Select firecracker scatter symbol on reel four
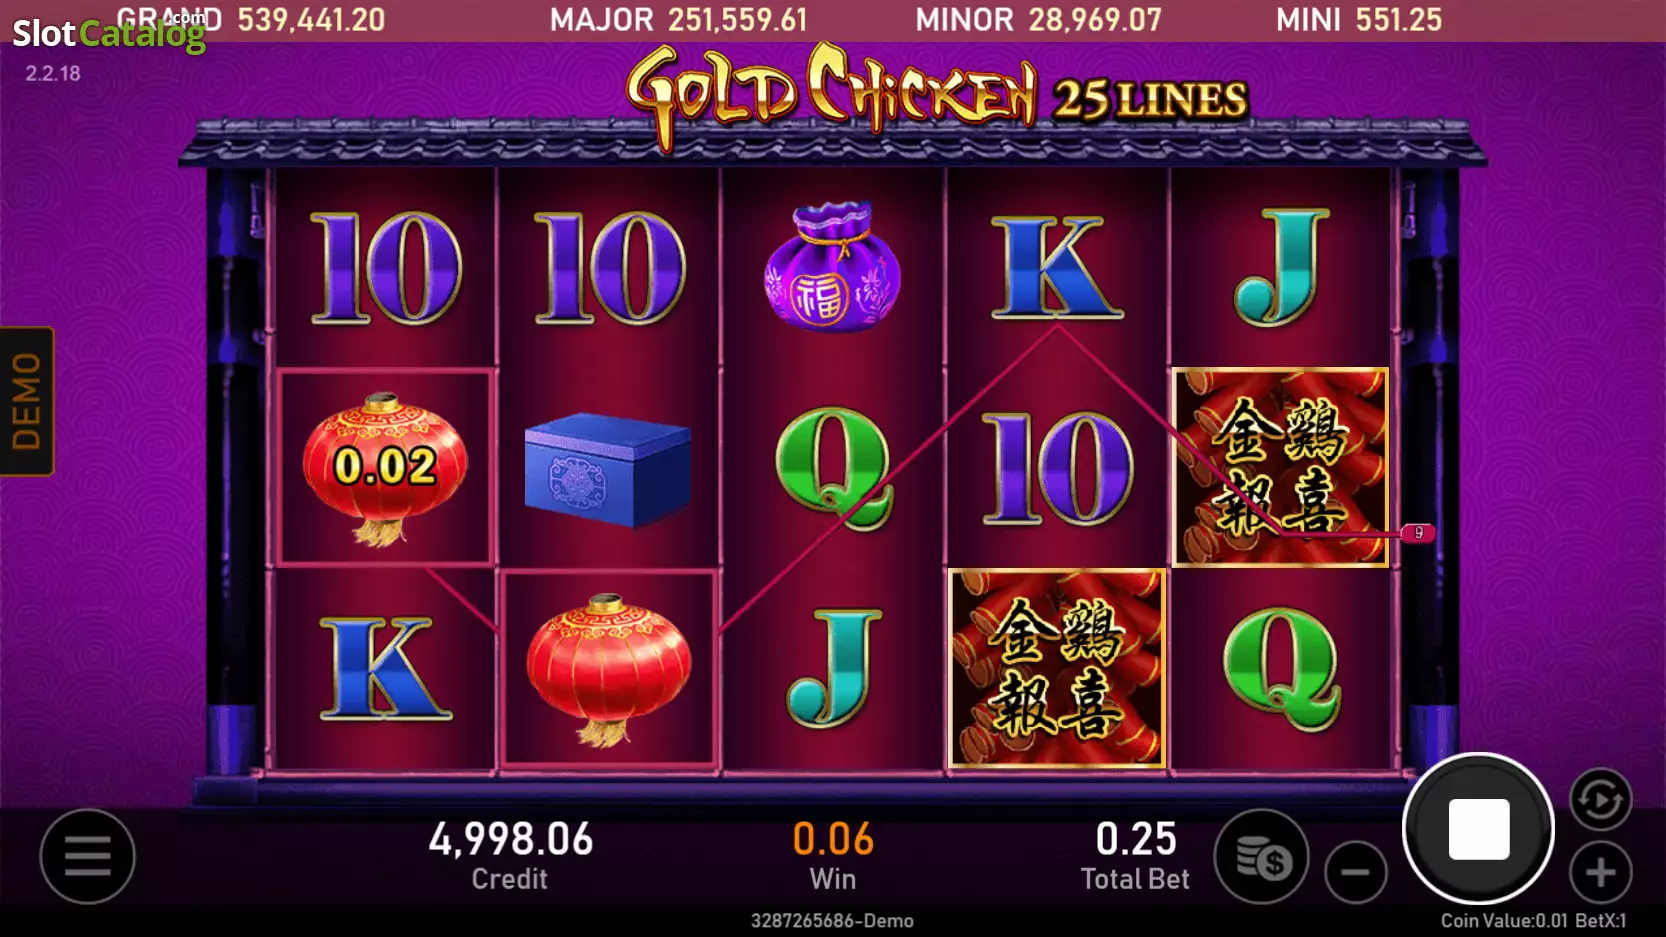 click(1057, 668)
